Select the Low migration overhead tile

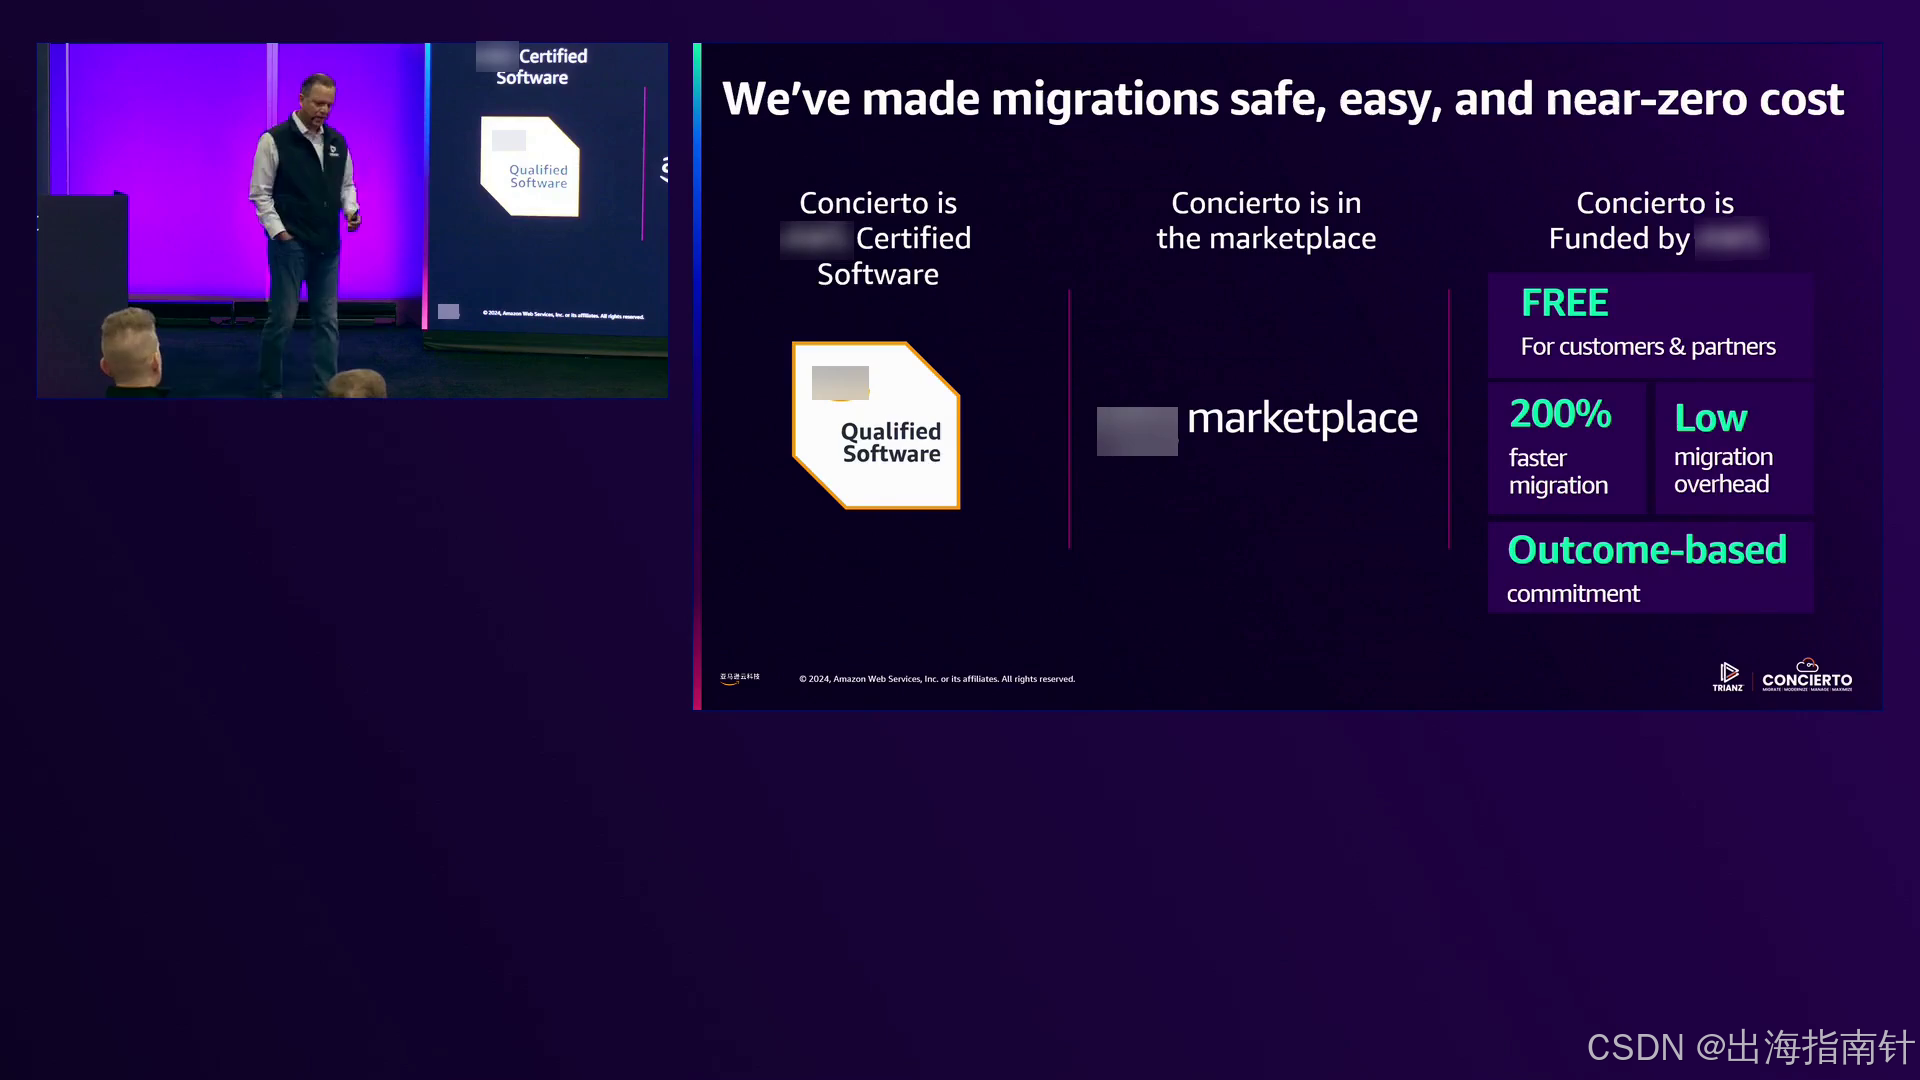(x=1732, y=448)
